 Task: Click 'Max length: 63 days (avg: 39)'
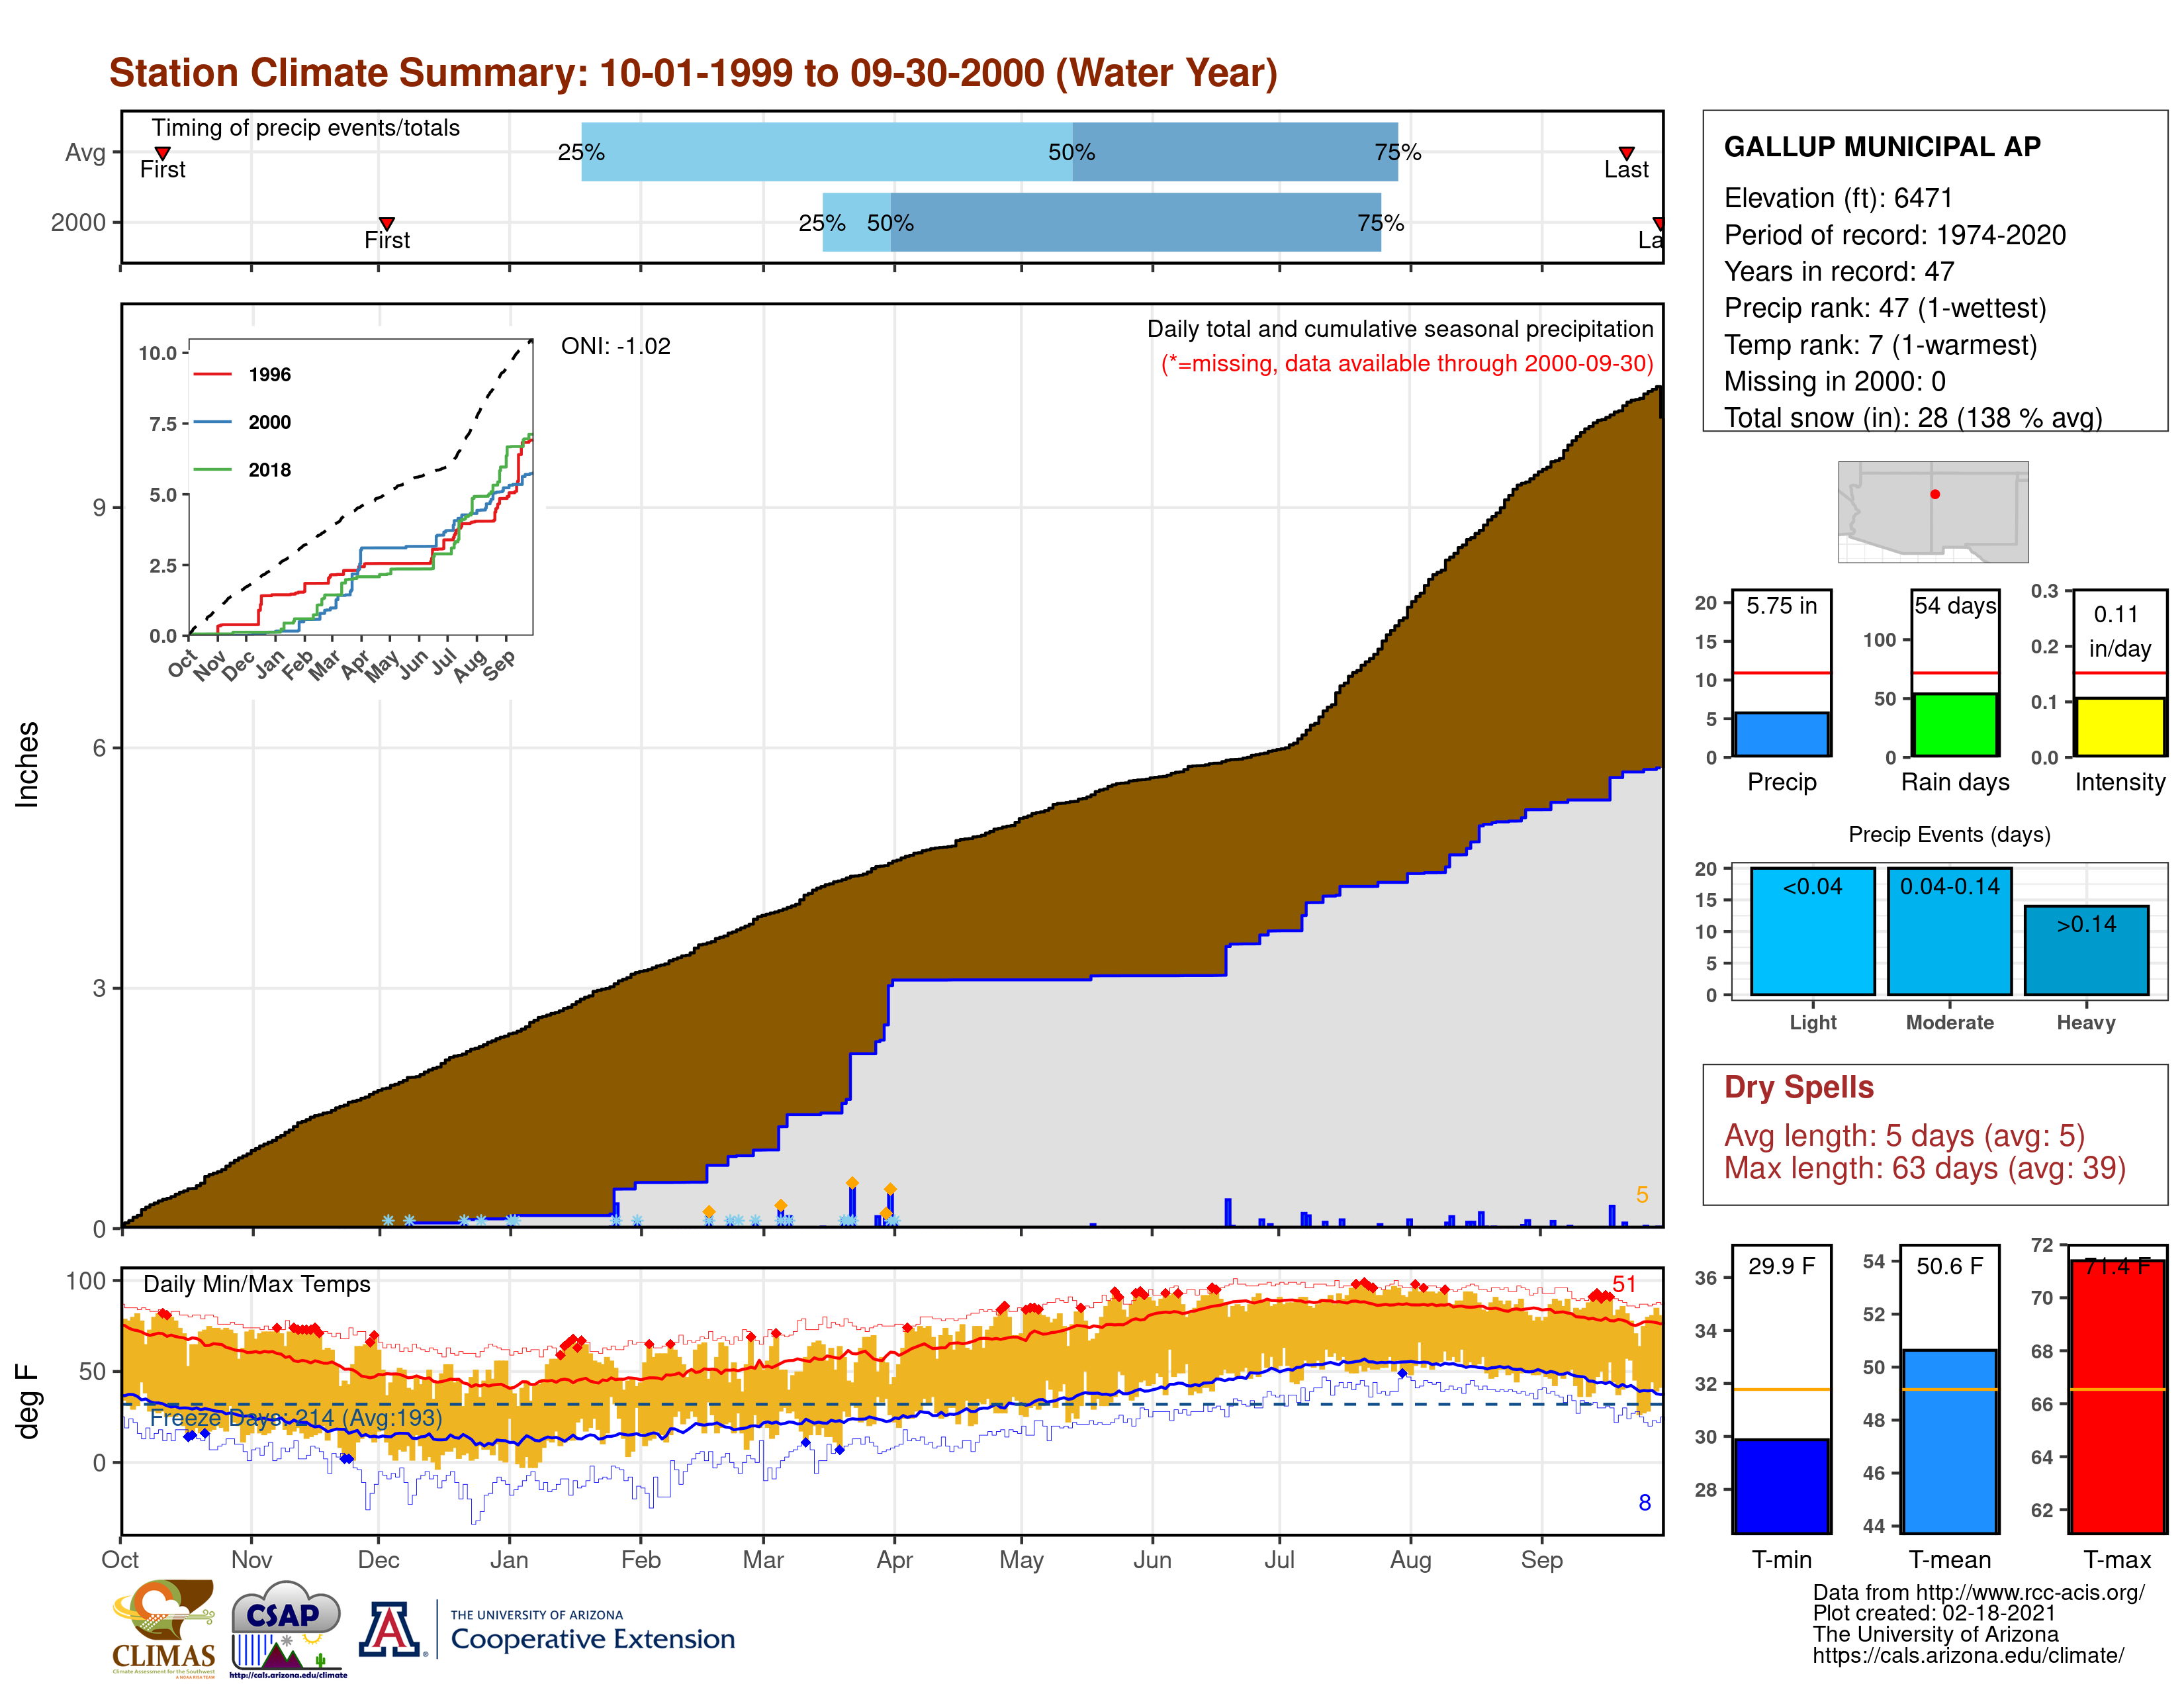(1924, 1168)
